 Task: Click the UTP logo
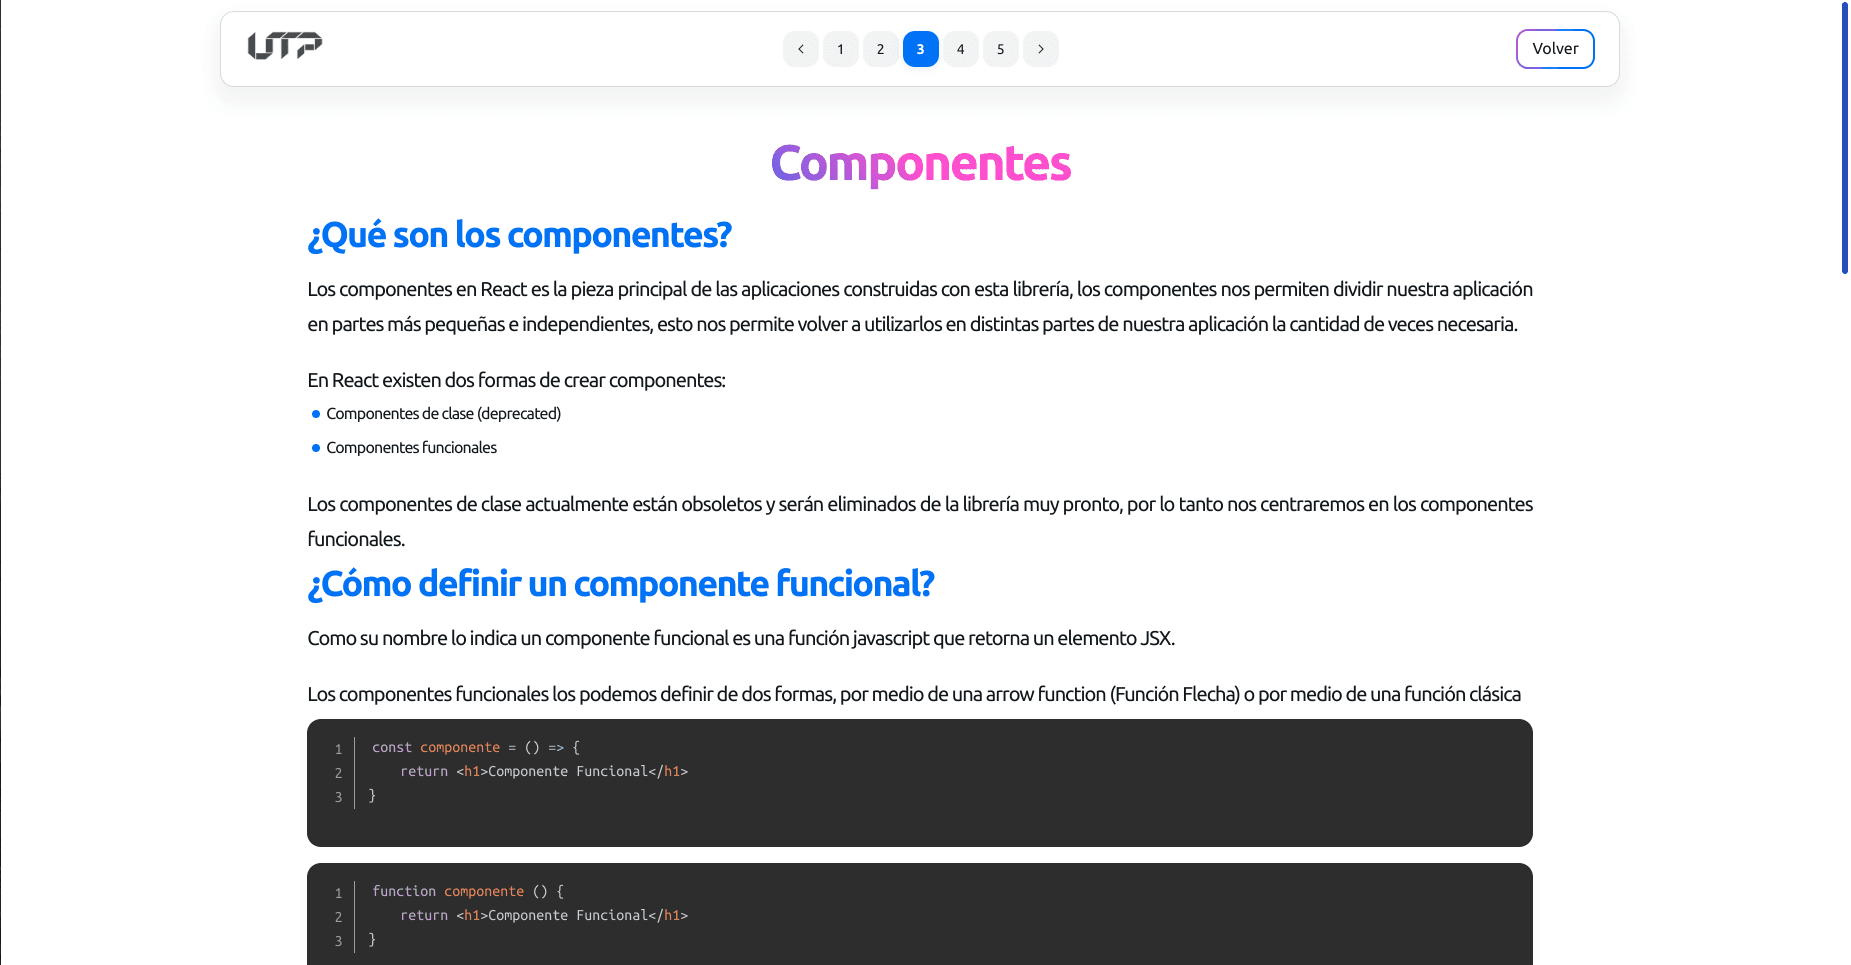click(x=284, y=45)
